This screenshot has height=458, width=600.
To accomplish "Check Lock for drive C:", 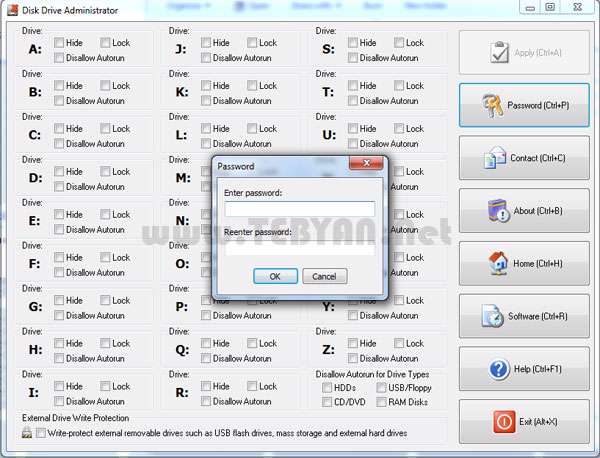I will click(105, 128).
